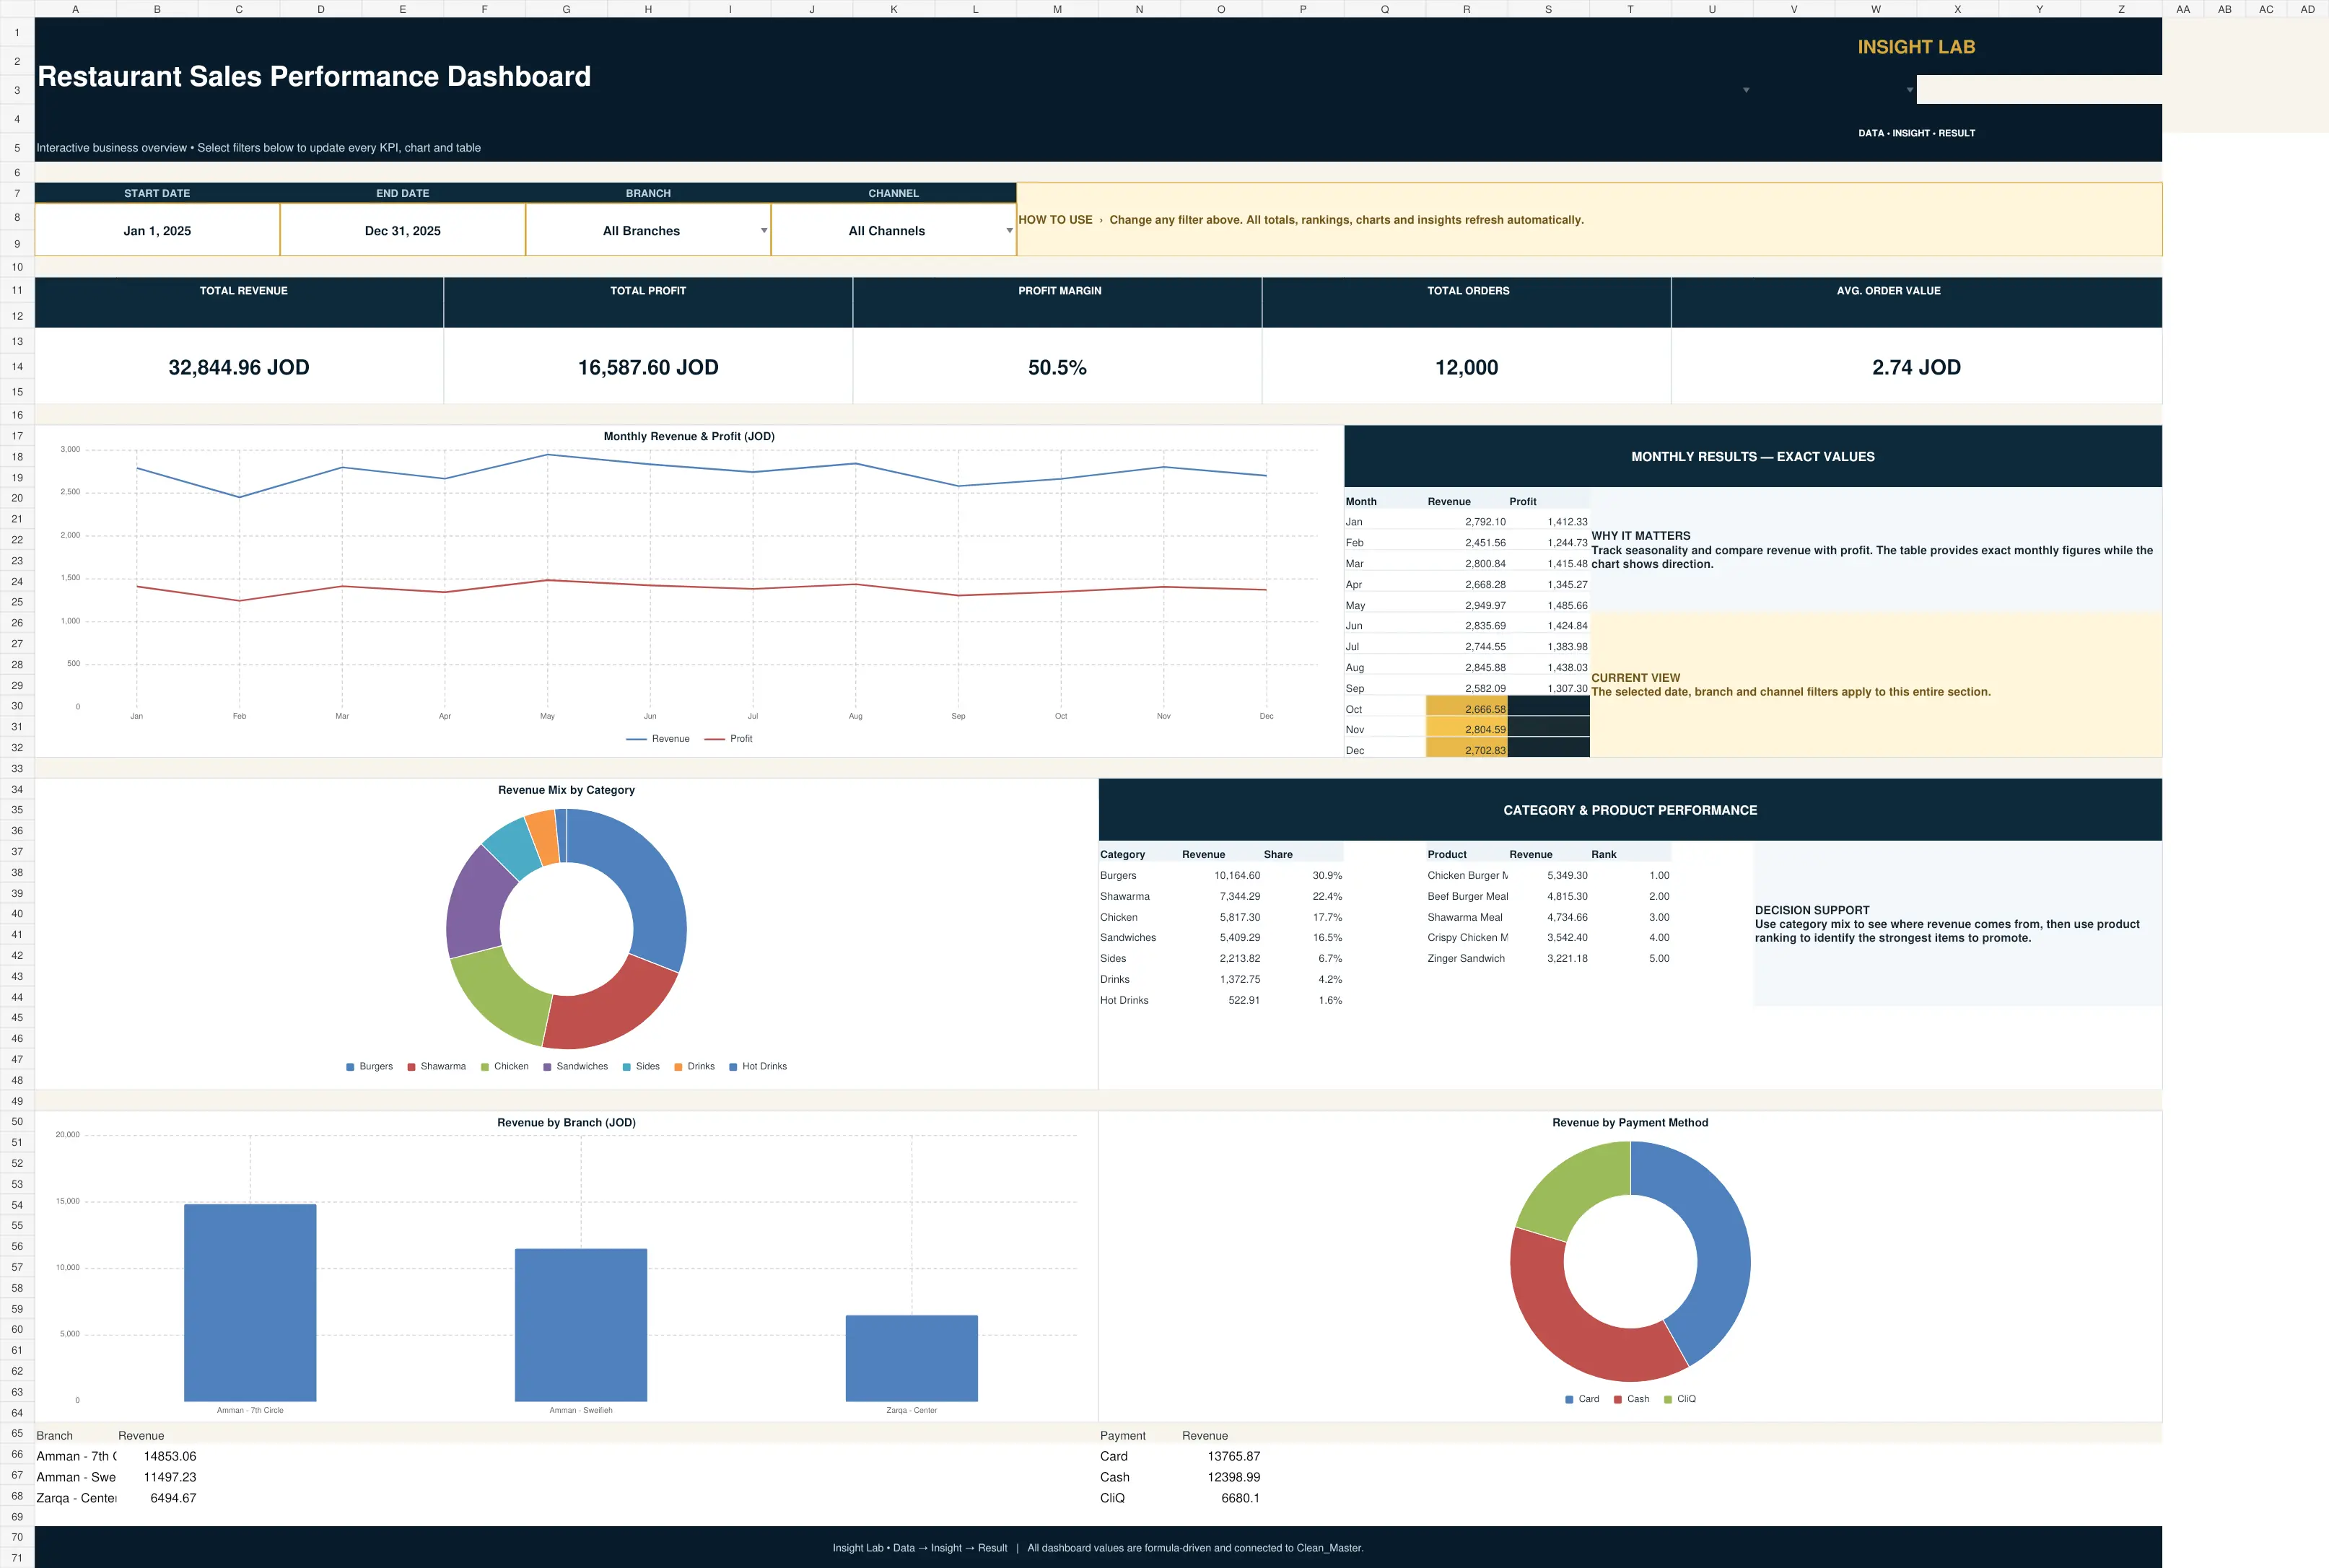
Task: Select the End Date field Dec 31, 2025
Action: [403, 231]
